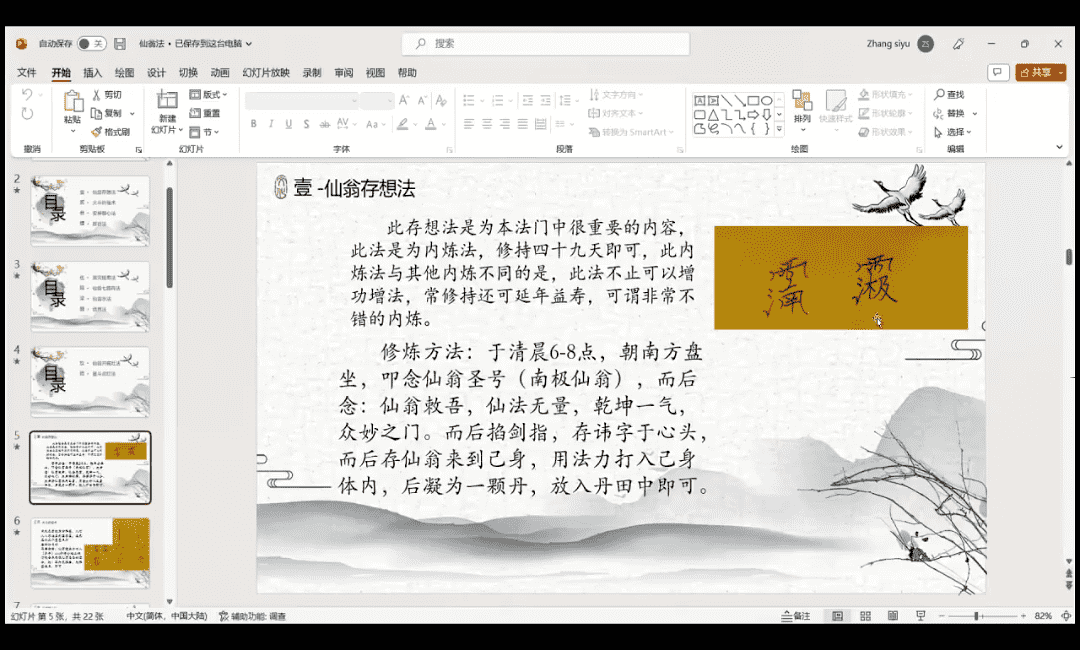1080x650 pixels.
Task: Select slide 6 thumbnail in the panel
Action: [x=90, y=552]
